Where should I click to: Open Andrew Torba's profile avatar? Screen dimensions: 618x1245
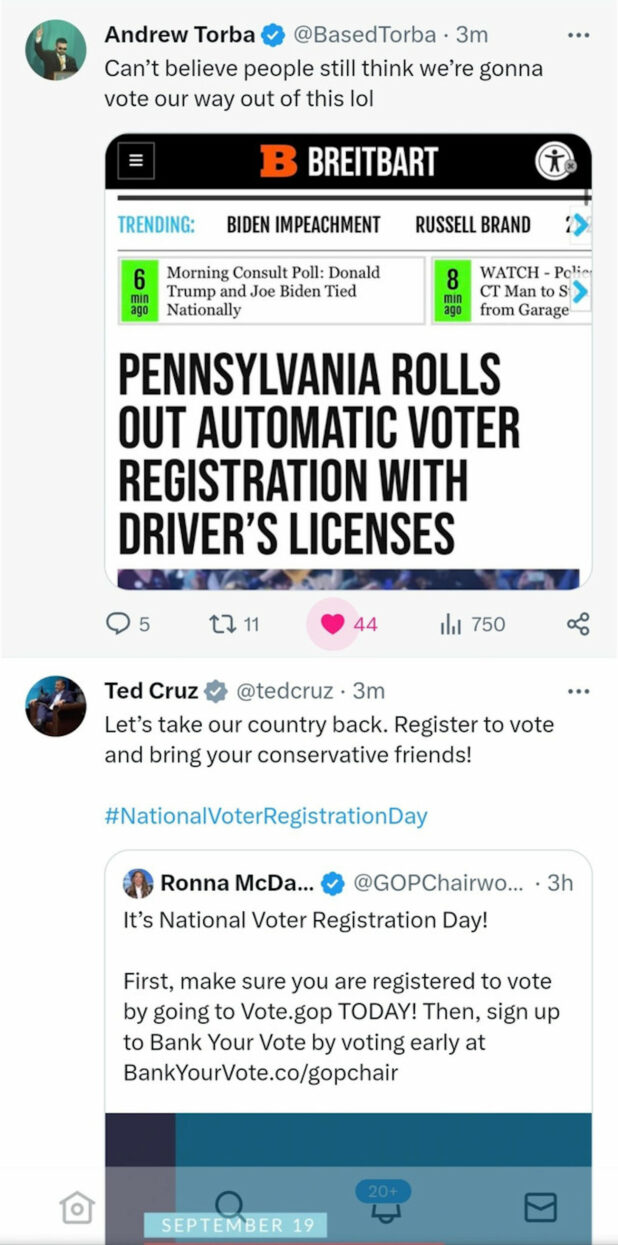click(x=55, y=49)
